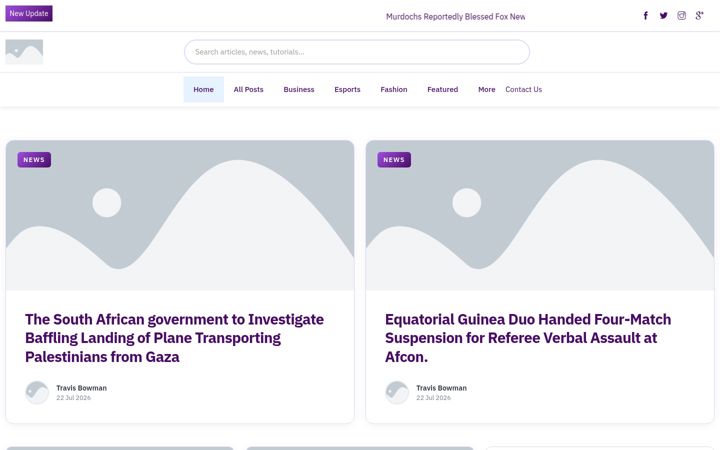
Task: Open Travis Bowman under South African article
Action: 81,388
